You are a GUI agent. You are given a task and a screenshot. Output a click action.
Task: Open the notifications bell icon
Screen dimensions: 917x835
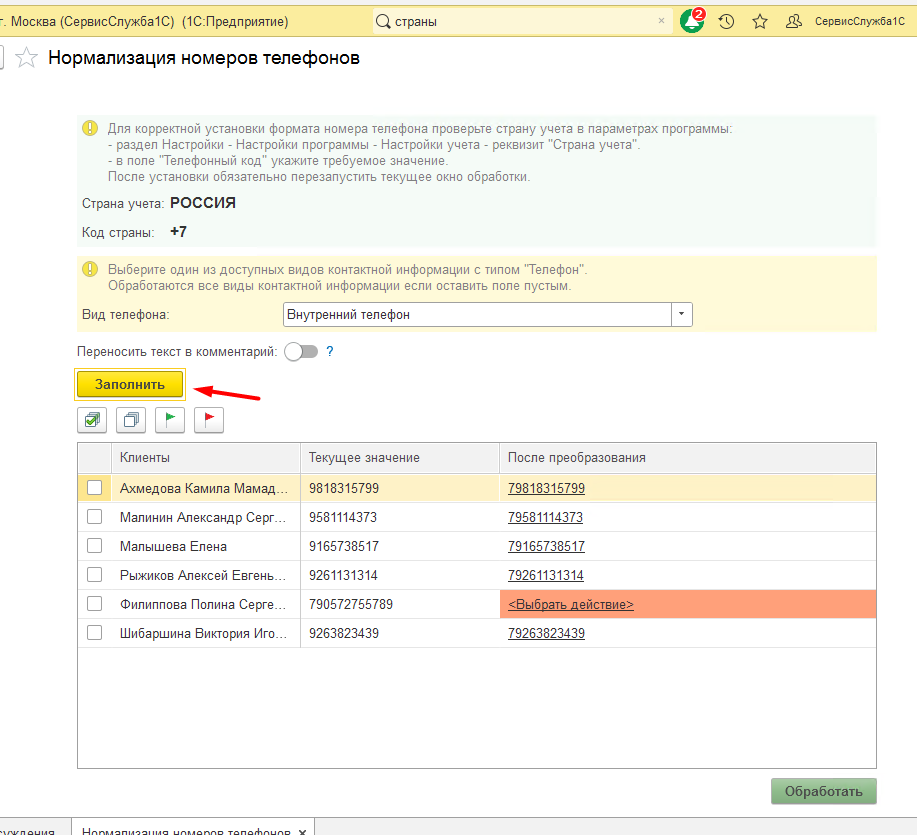[691, 21]
